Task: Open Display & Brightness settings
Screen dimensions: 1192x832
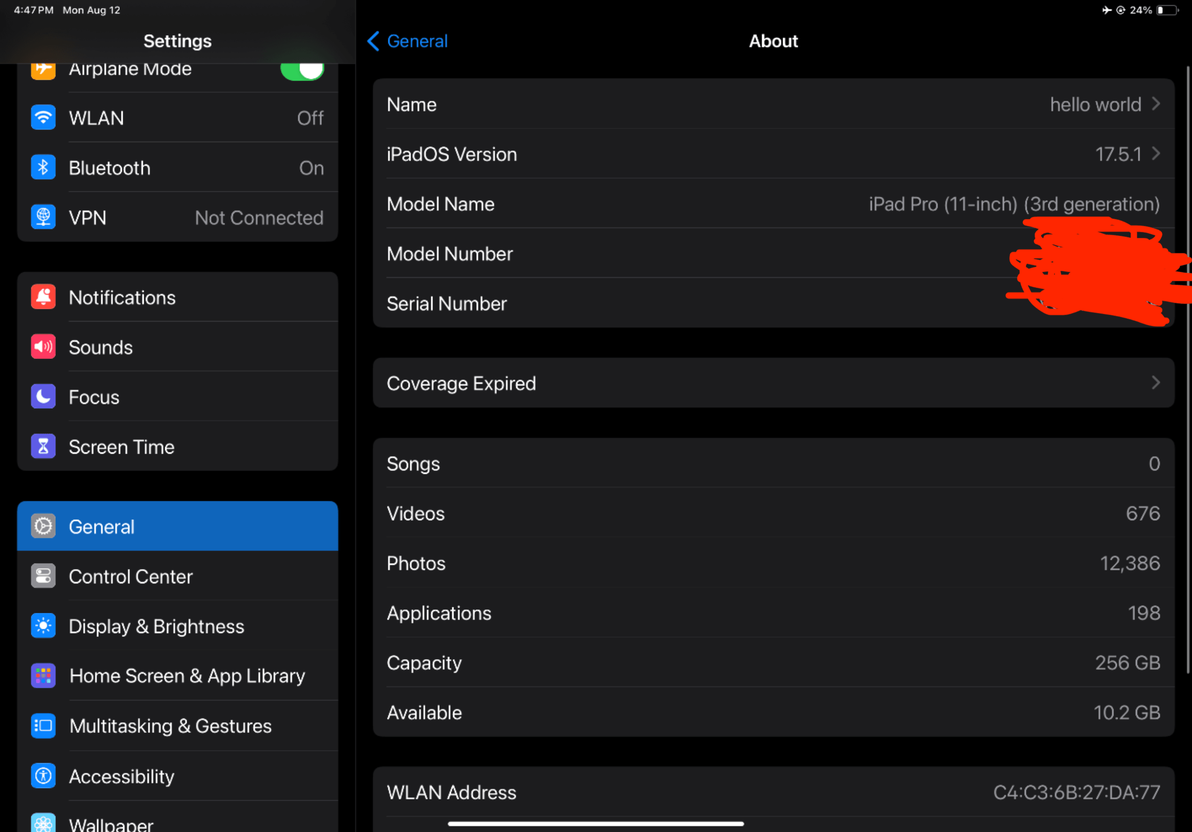Action: click(177, 627)
